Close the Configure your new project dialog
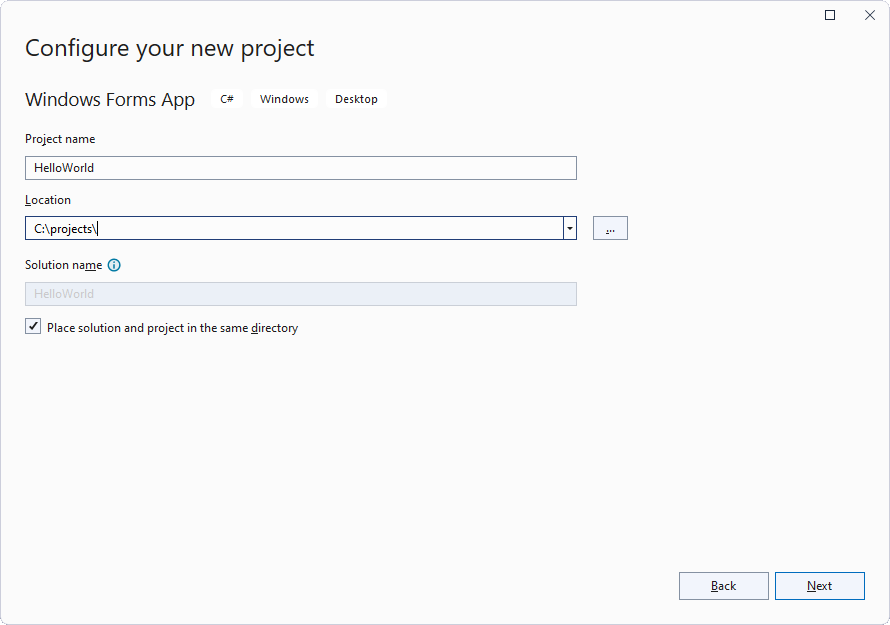 tap(870, 15)
